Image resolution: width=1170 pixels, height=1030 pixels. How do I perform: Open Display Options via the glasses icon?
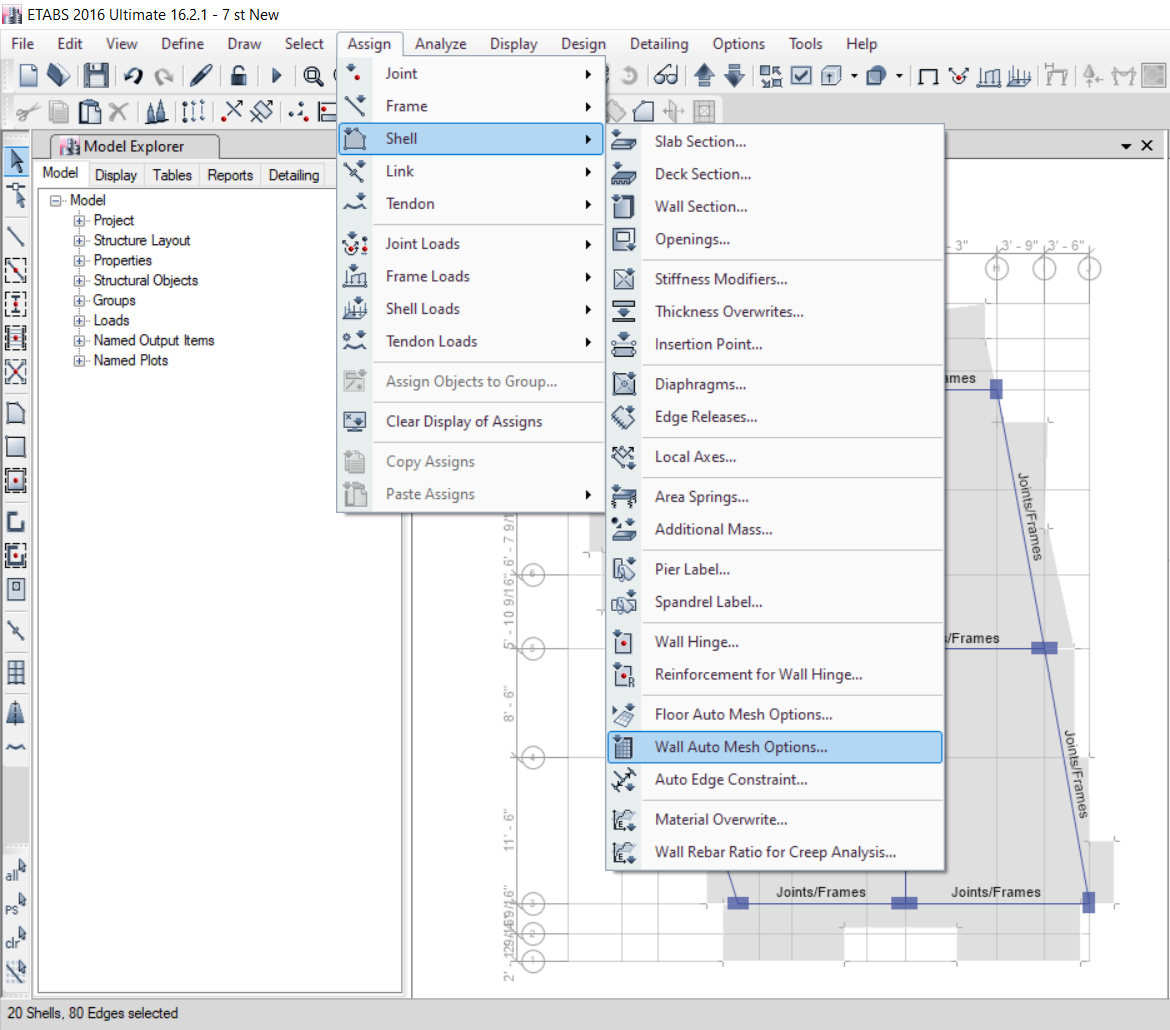(x=666, y=74)
